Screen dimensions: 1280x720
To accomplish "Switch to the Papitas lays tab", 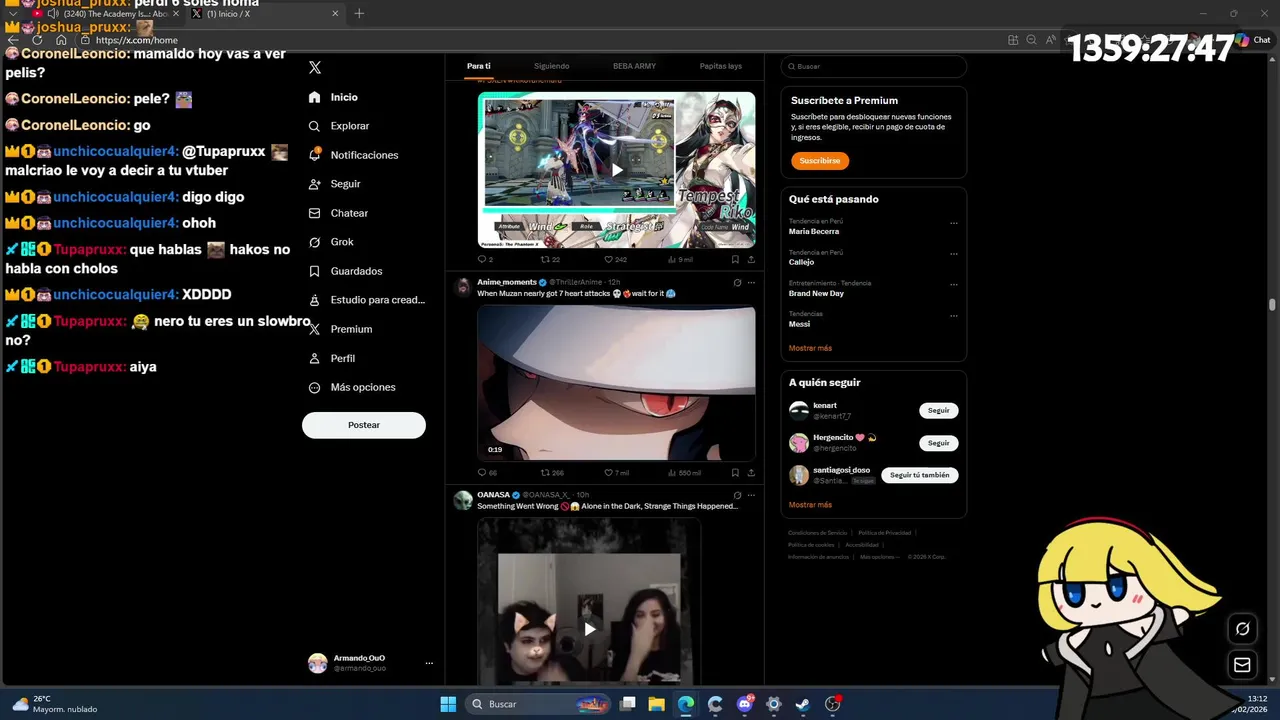I will tap(720, 66).
